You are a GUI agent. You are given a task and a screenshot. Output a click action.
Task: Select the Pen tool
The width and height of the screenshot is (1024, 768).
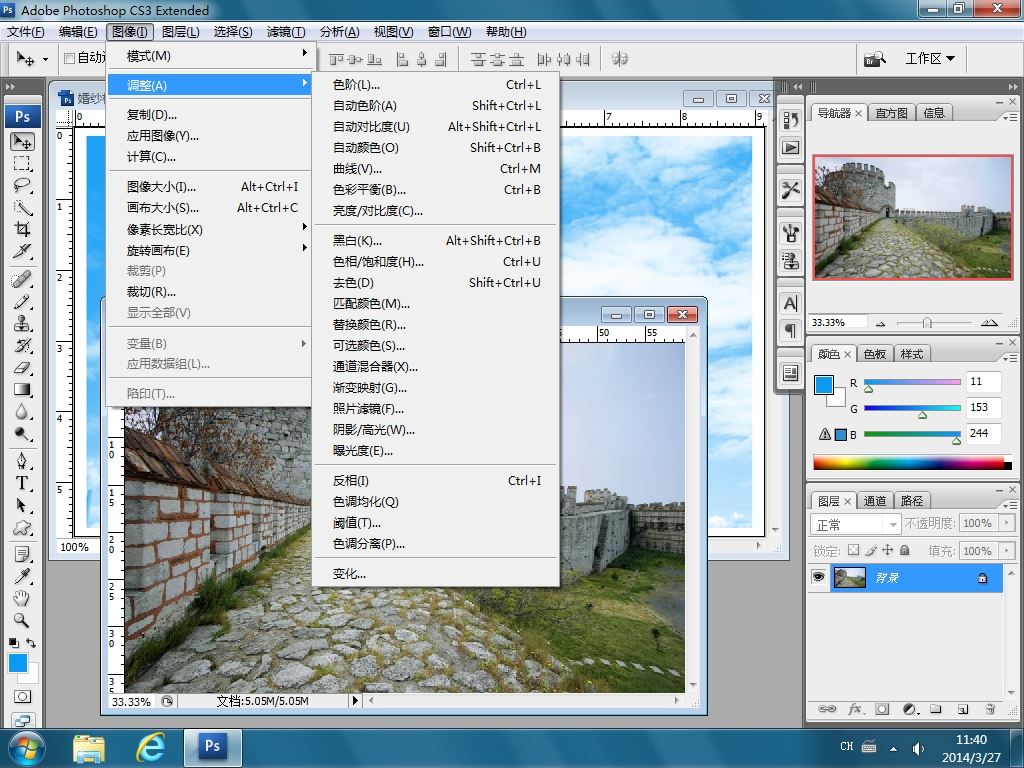pos(22,461)
